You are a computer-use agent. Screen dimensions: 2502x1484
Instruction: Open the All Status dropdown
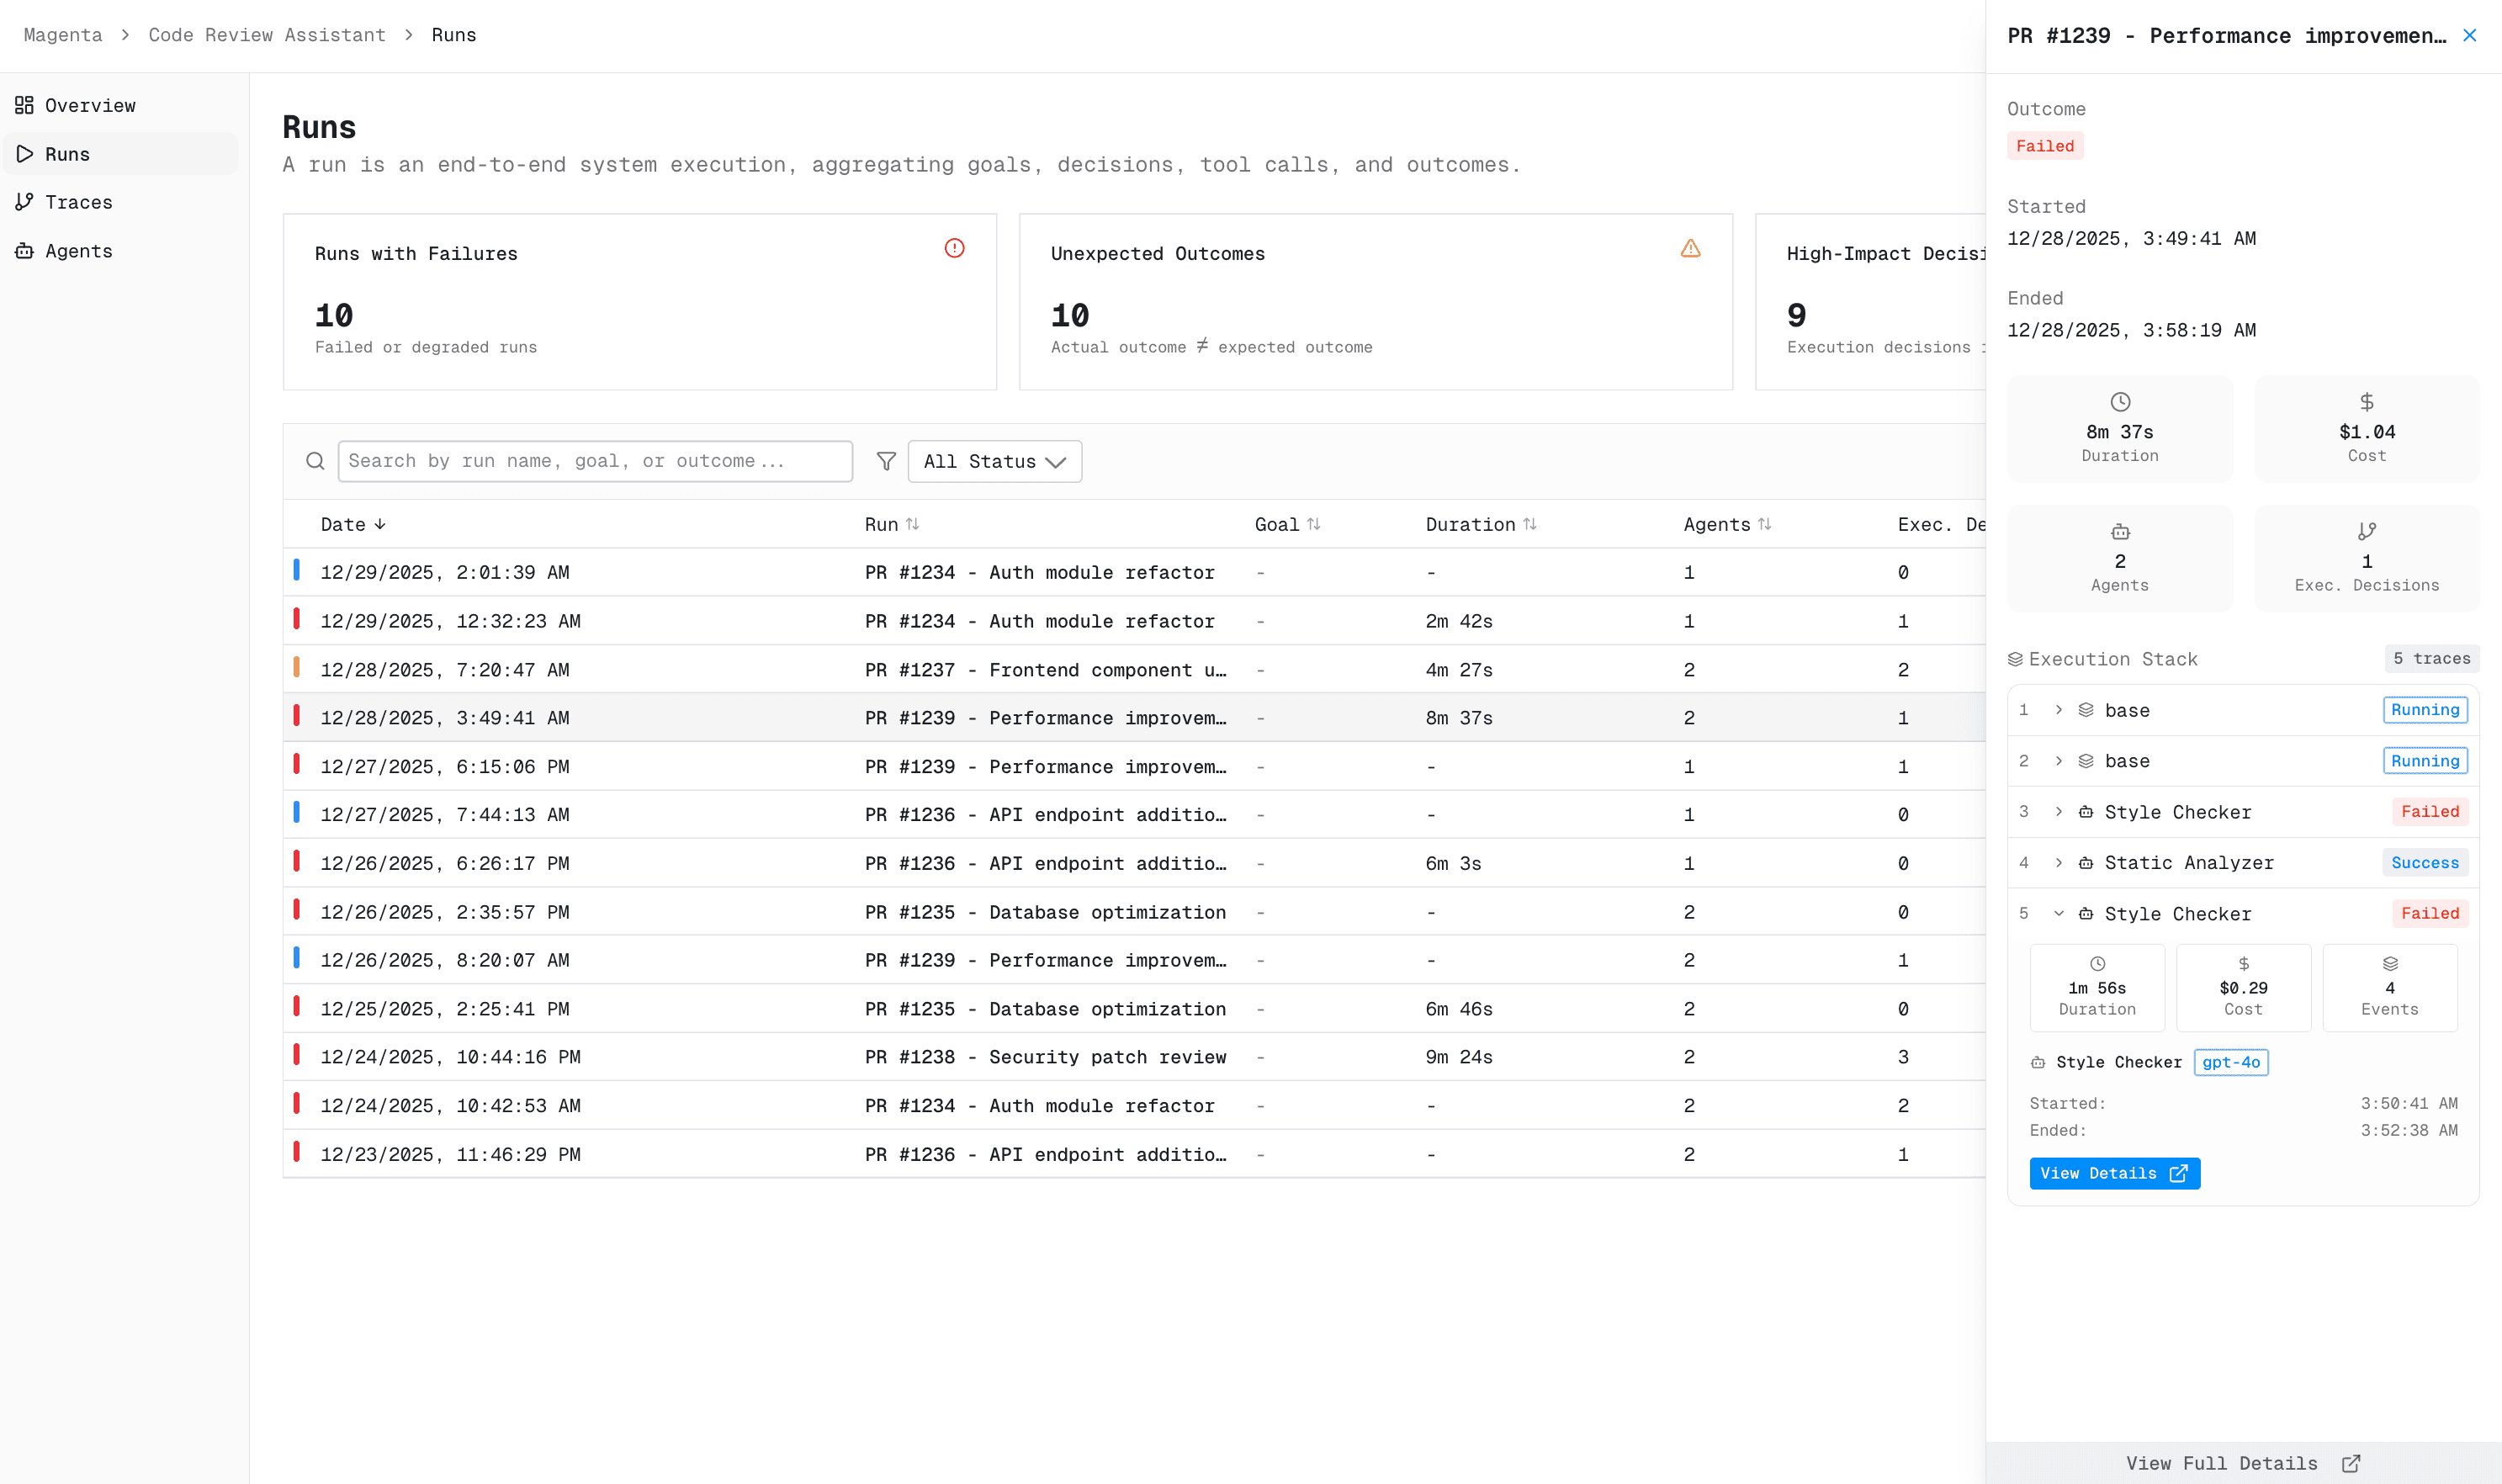[x=994, y=461]
